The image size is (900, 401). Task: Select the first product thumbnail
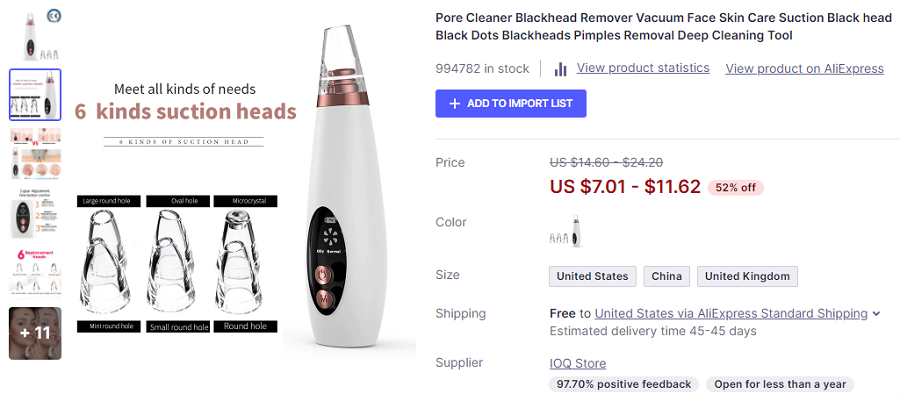[x=34, y=36]
